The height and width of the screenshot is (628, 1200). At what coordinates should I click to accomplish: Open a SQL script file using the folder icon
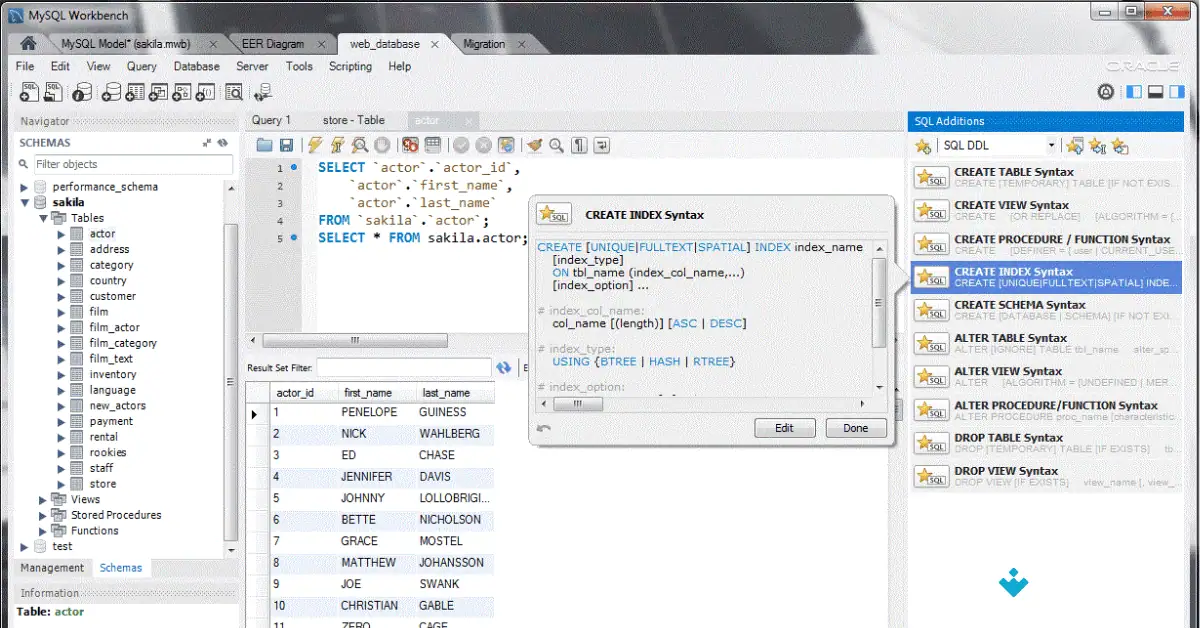[x=266, y=144]
